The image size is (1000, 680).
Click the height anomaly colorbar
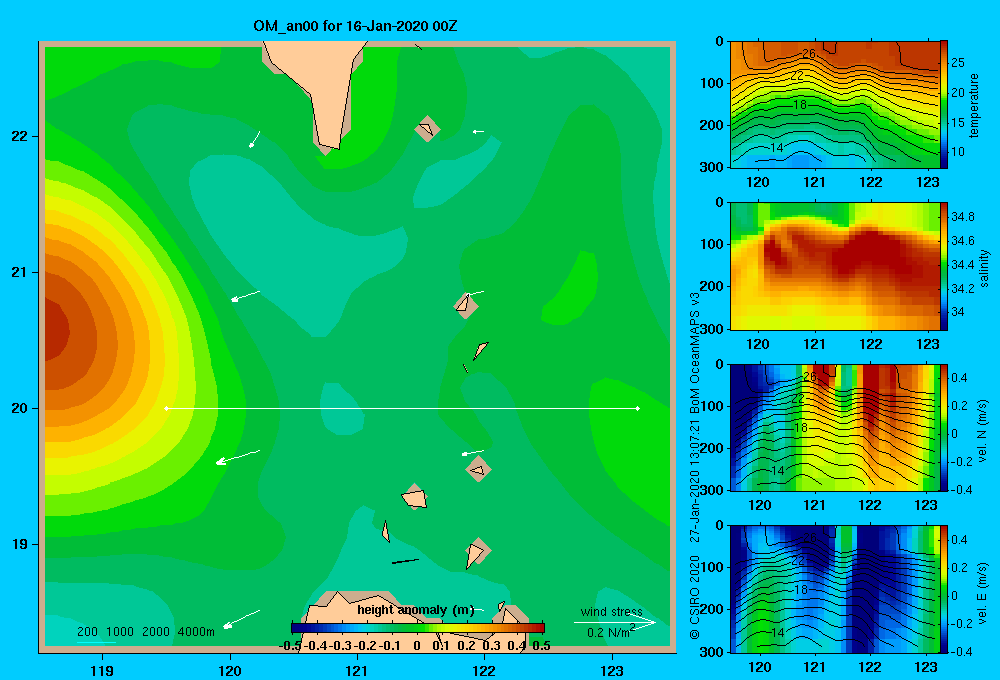418,628
